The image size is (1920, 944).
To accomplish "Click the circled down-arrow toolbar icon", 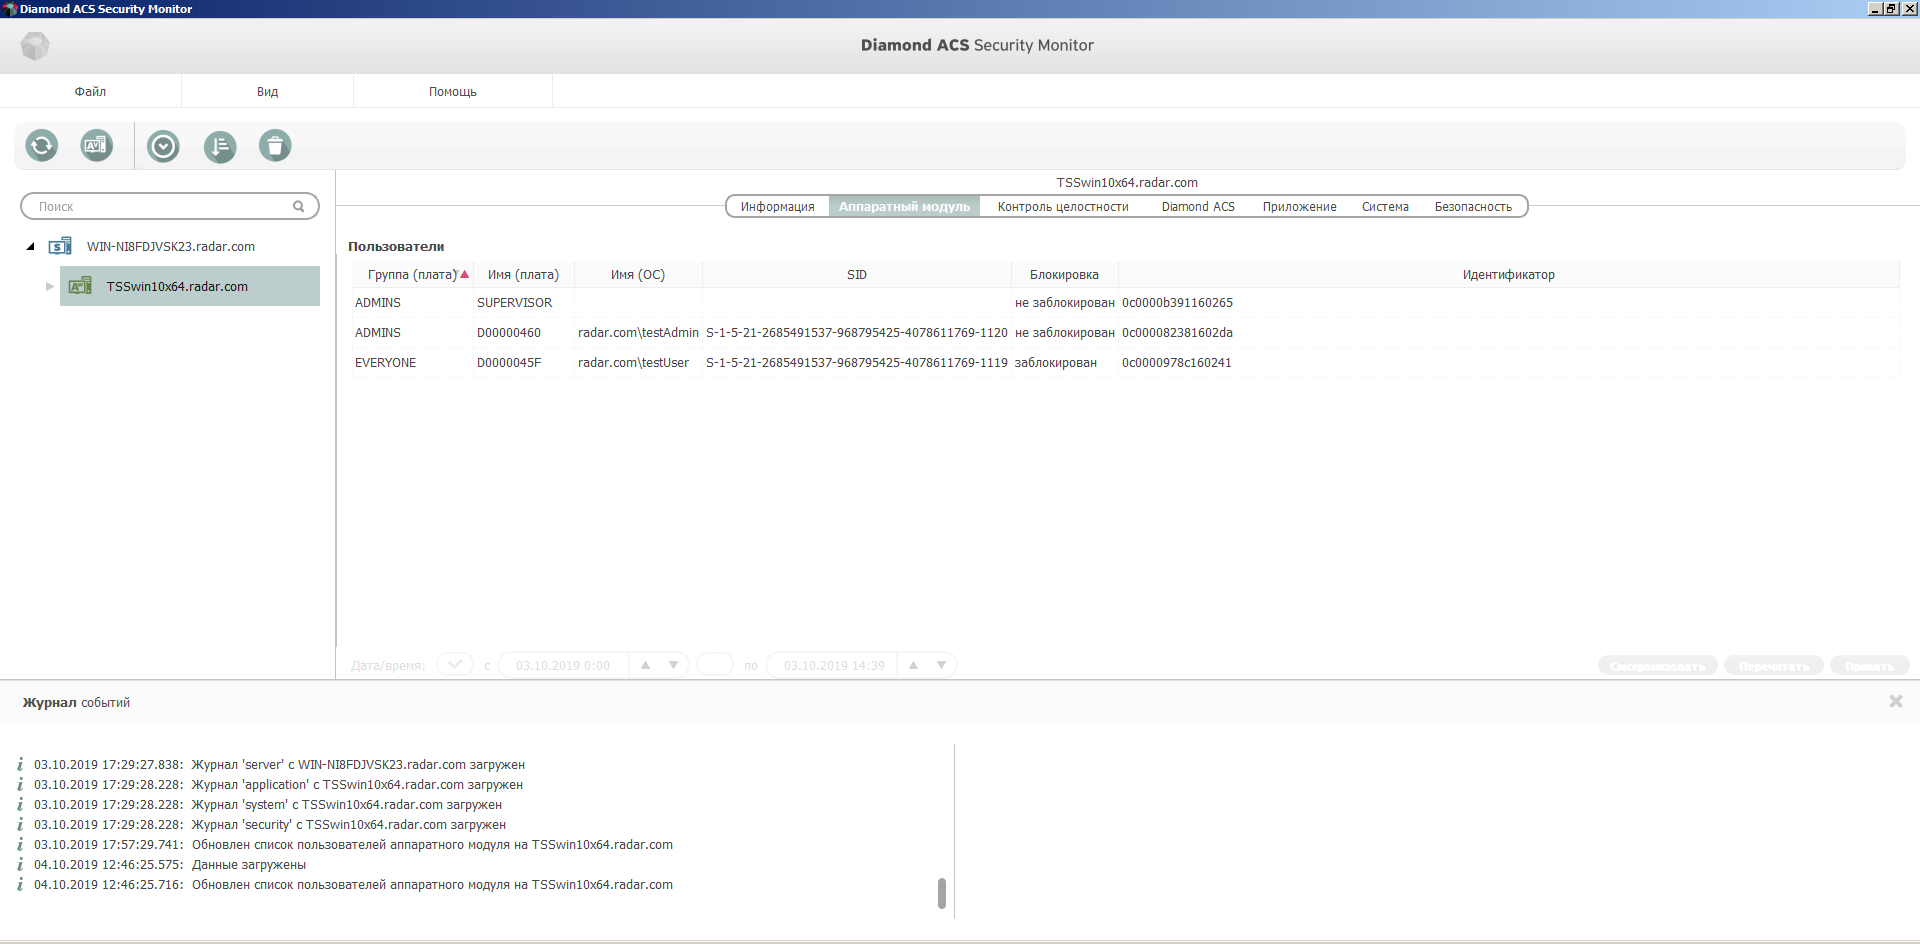I will click(163, 146).
